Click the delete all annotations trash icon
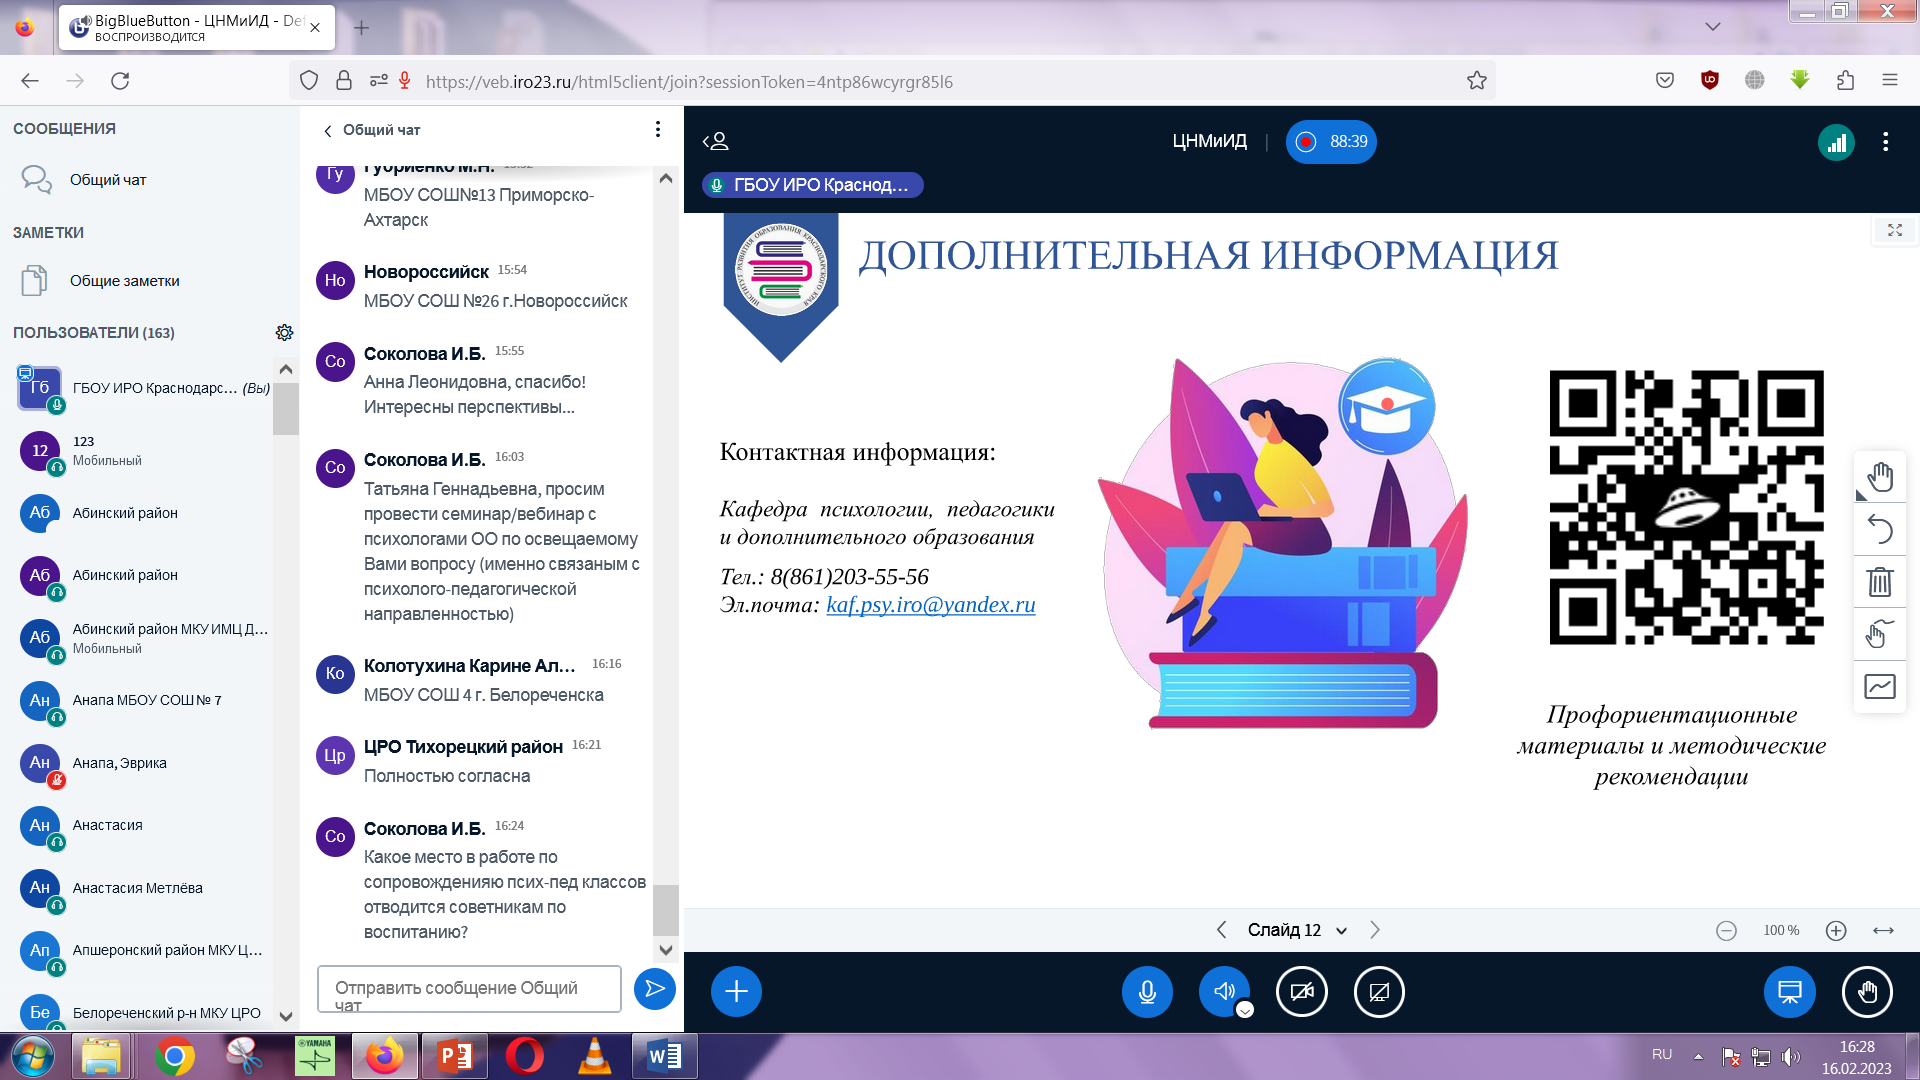 tap(1880, 581)
